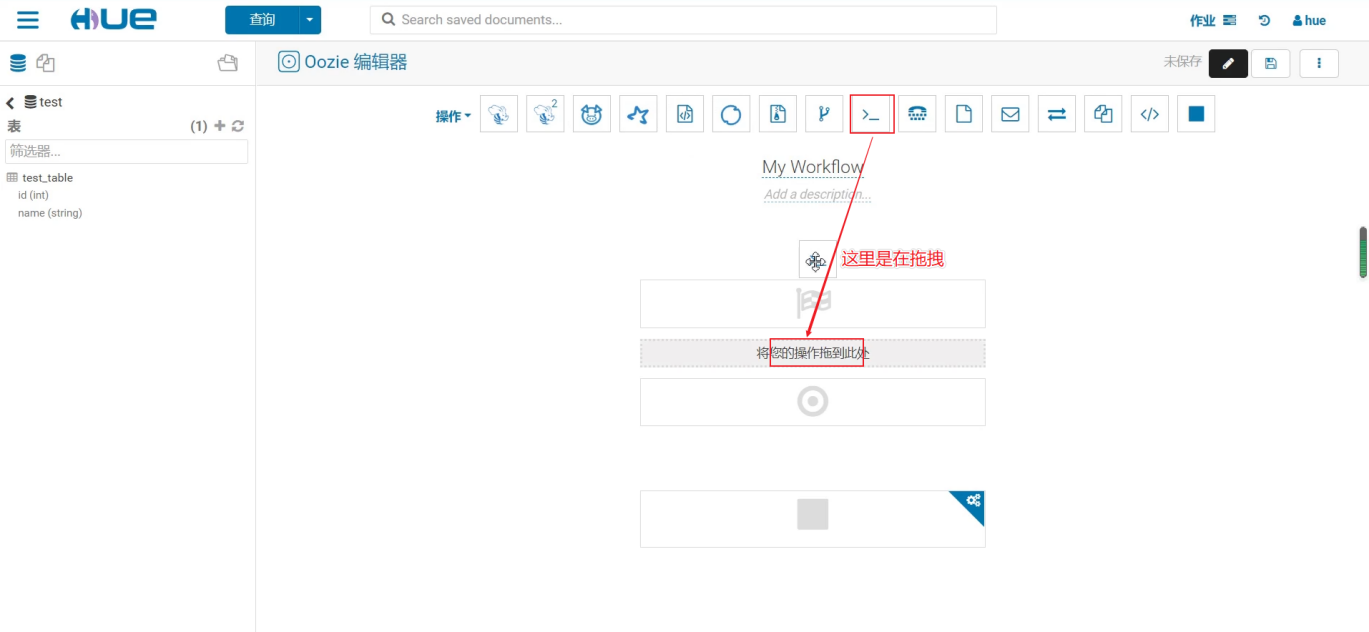The width and height of the screenshot is (1369, 632).
Task: Open the hue user menu
Action: (x=1309, y=20)
